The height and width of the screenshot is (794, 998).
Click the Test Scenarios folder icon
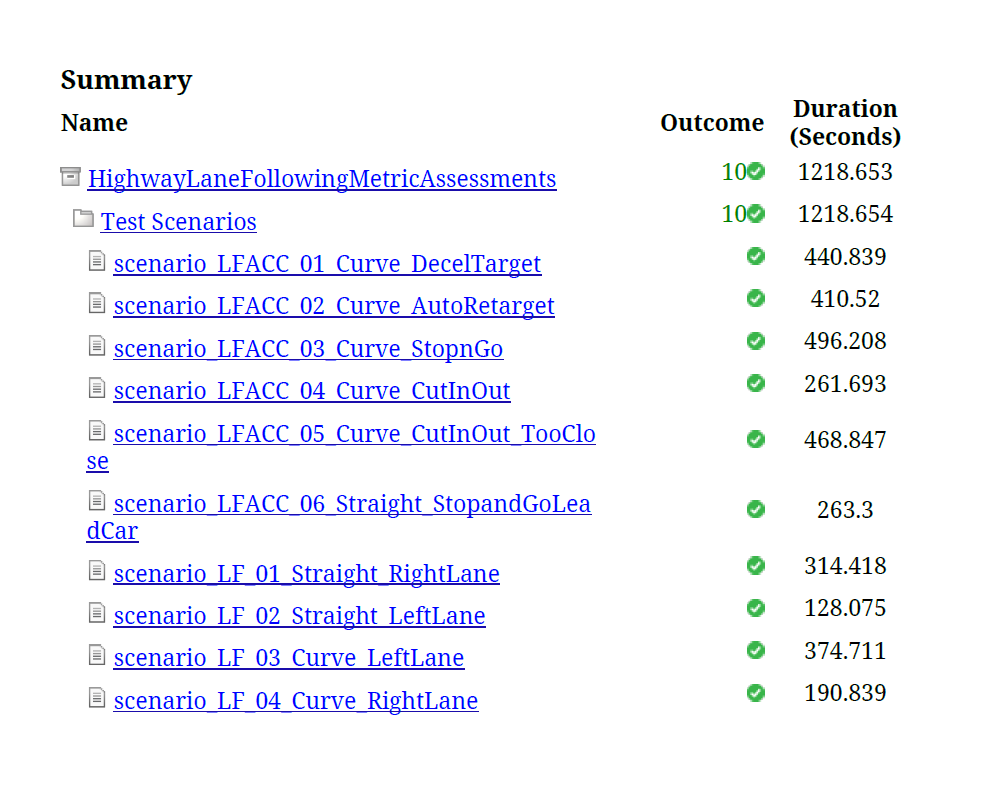[83, 218]
